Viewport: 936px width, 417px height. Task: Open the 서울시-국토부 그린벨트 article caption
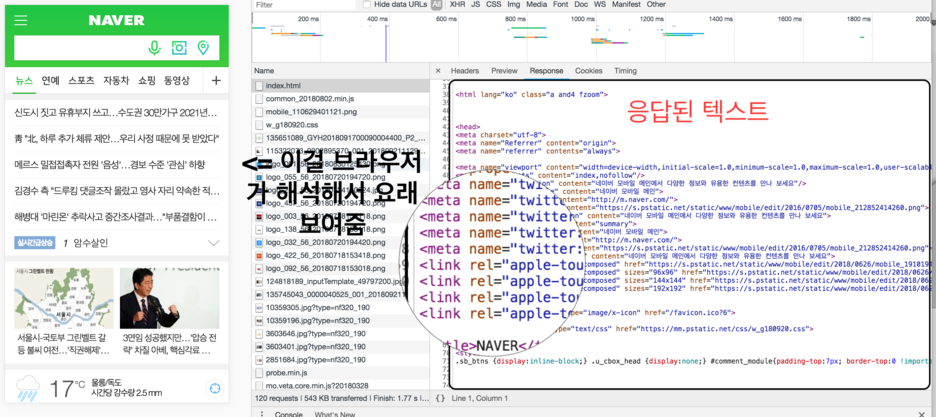click(63, 344)
